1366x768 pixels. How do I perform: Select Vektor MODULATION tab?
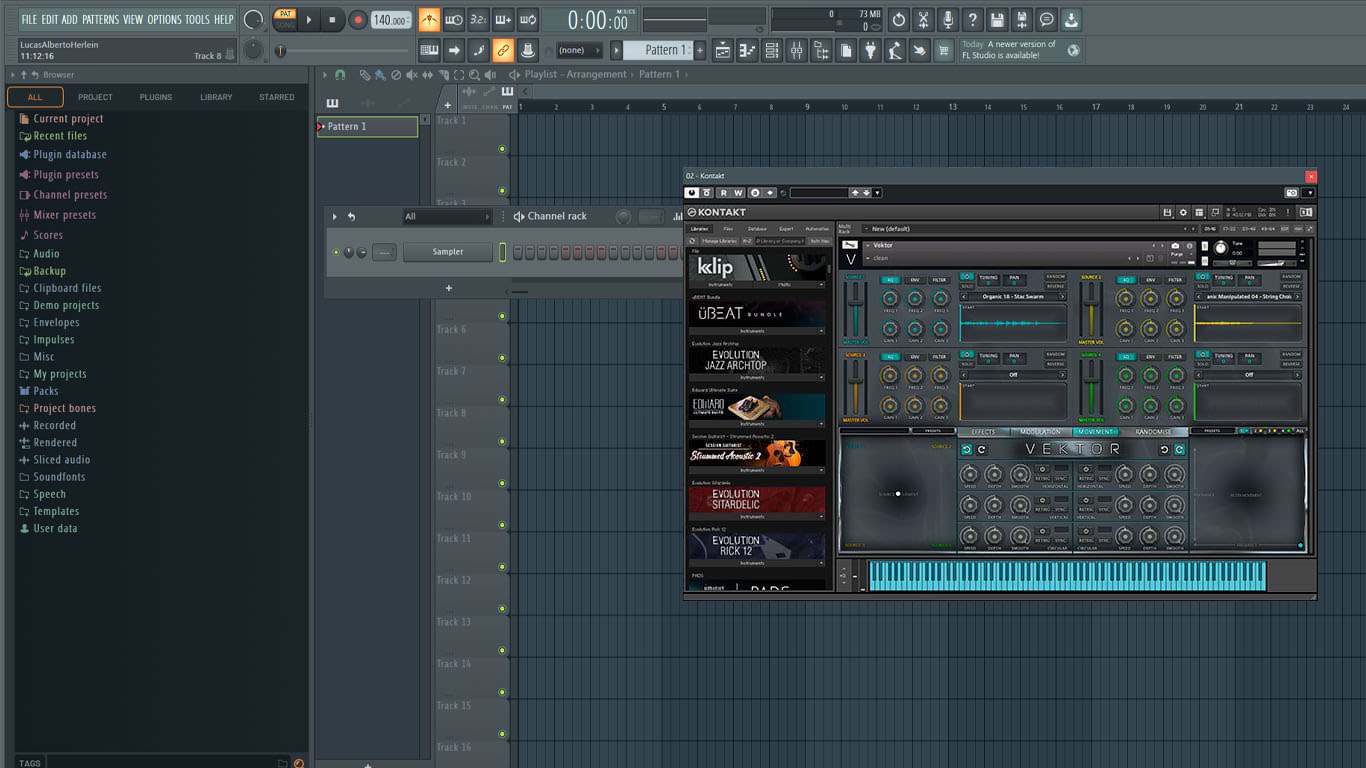point(1040,432)
